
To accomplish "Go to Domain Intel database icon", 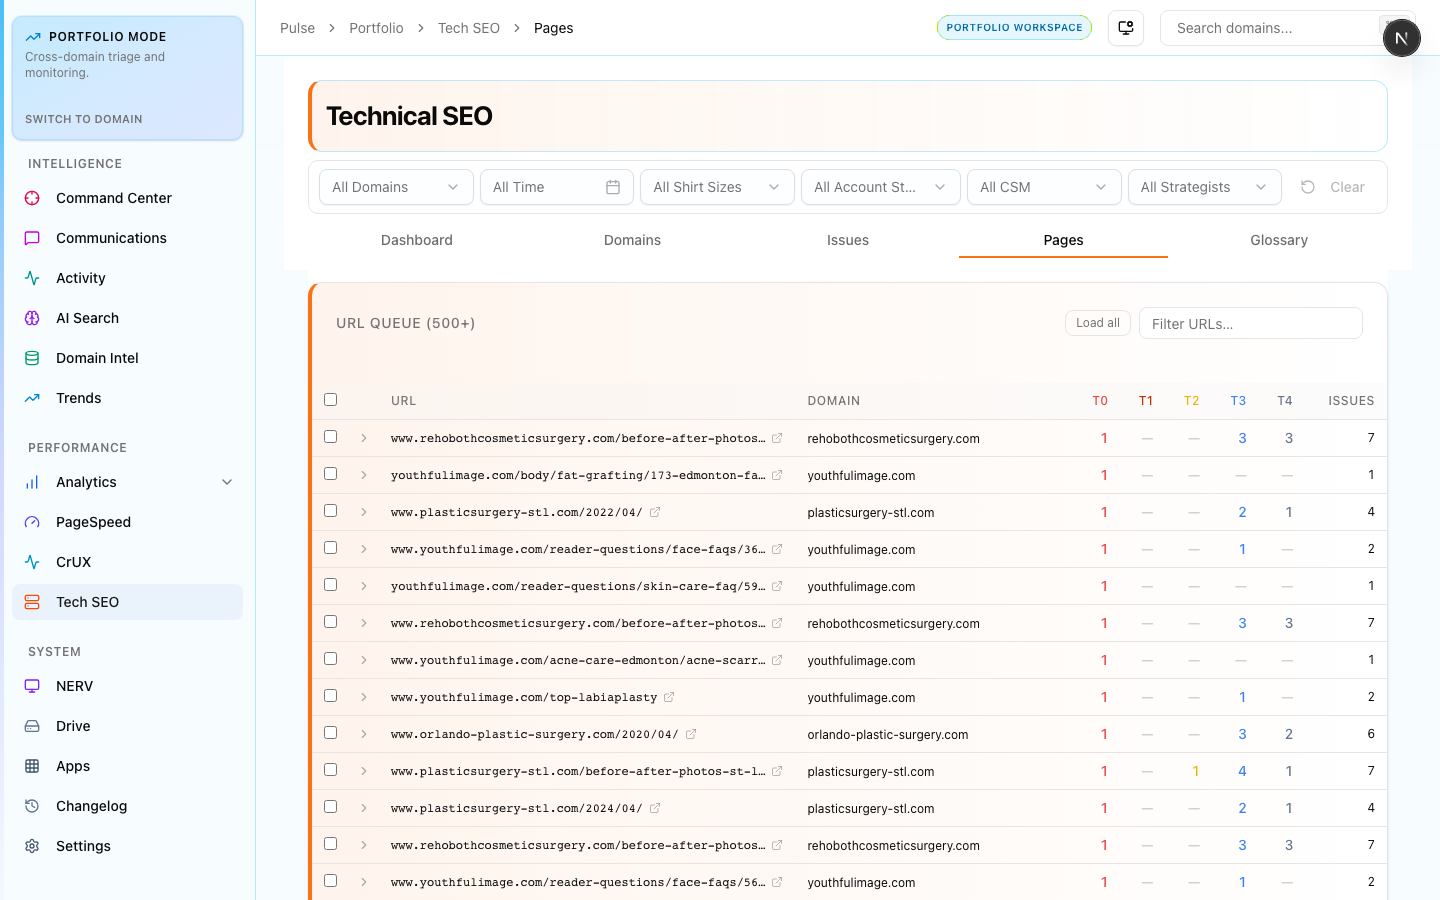I will 32,358.
